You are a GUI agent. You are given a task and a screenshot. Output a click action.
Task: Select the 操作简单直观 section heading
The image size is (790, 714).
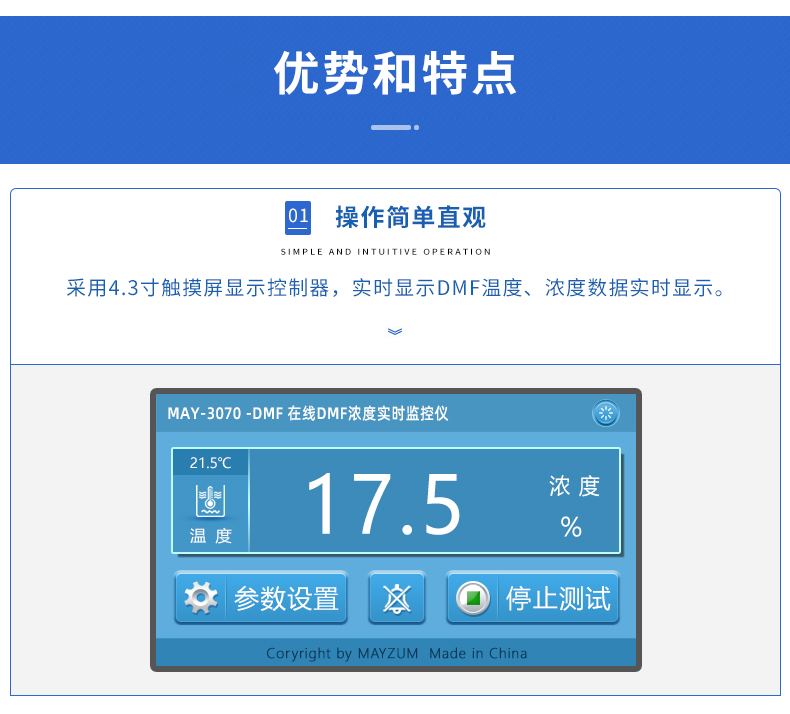tap(410, 217)
